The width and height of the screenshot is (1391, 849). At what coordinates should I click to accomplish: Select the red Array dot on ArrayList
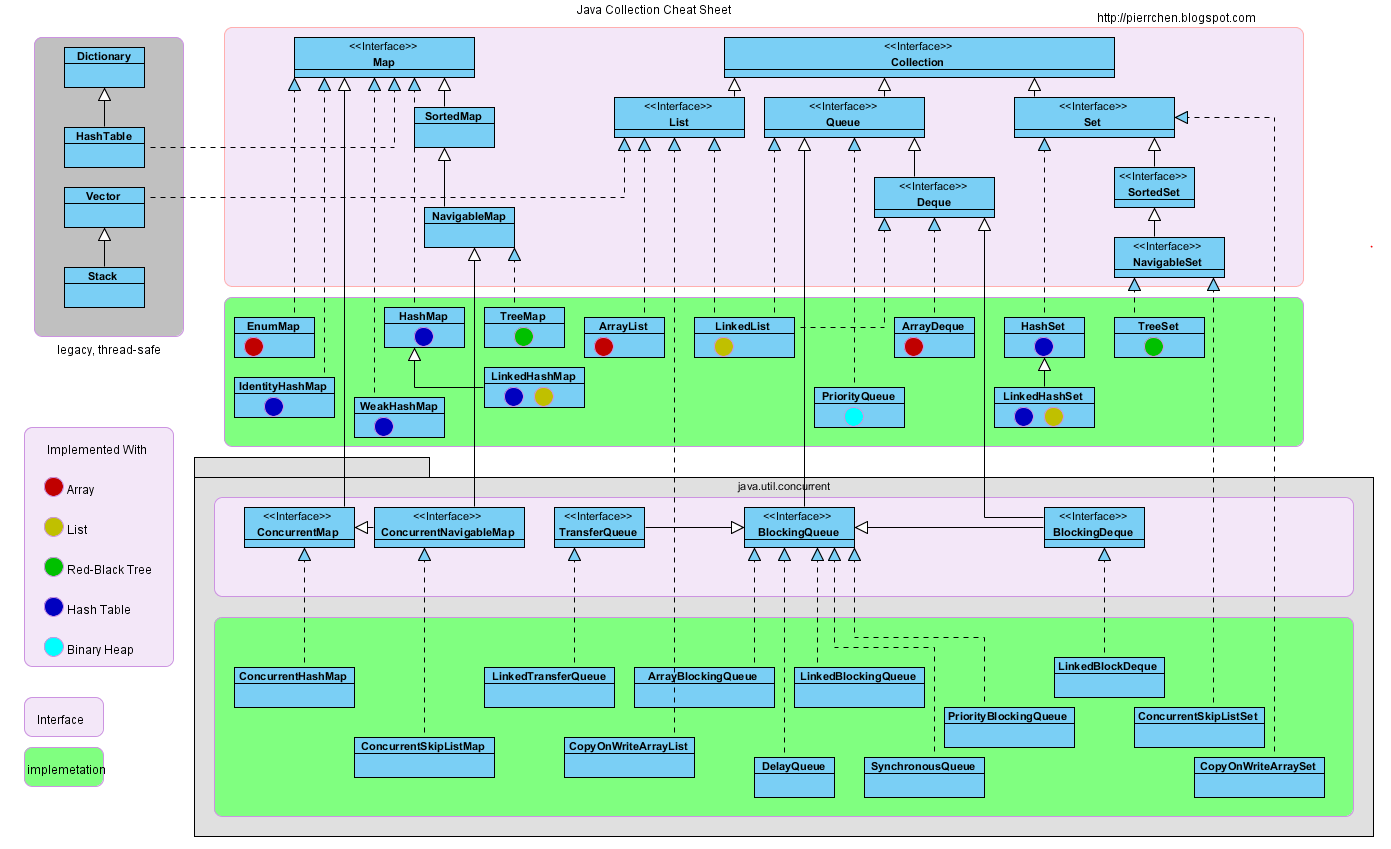(602, 346)
